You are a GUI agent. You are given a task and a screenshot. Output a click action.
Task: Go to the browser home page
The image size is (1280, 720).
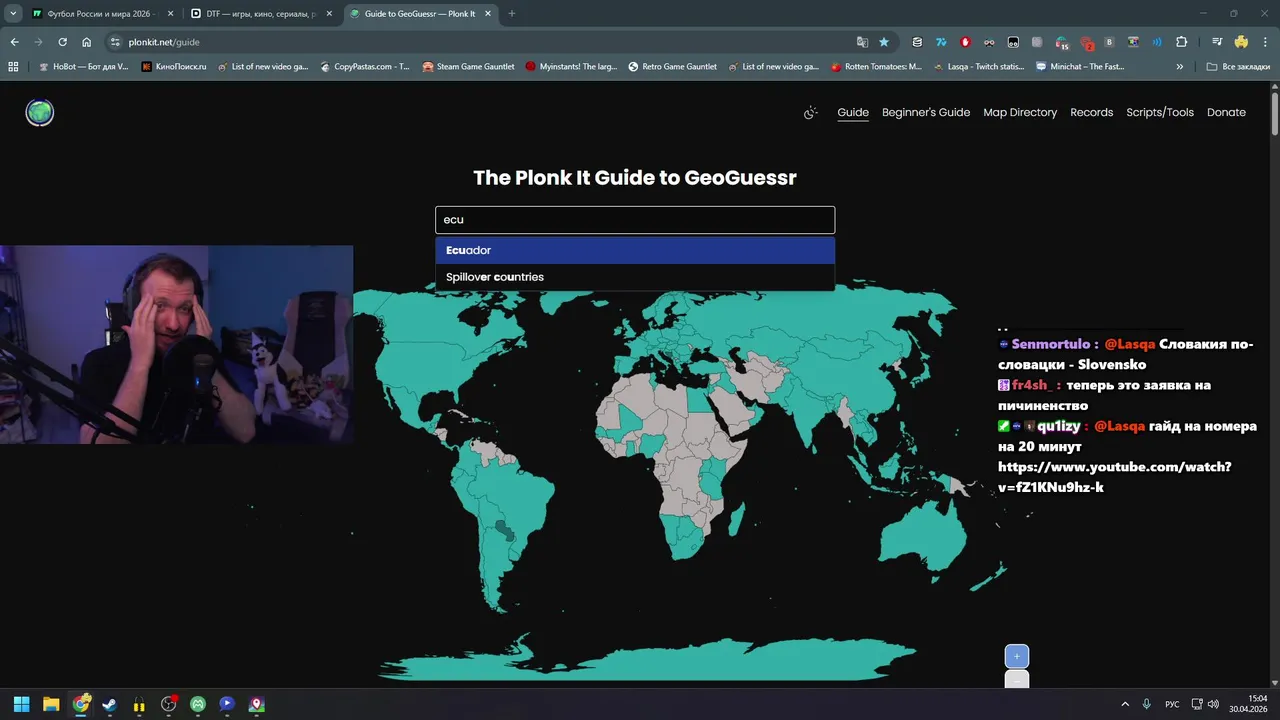coord(87,42)
